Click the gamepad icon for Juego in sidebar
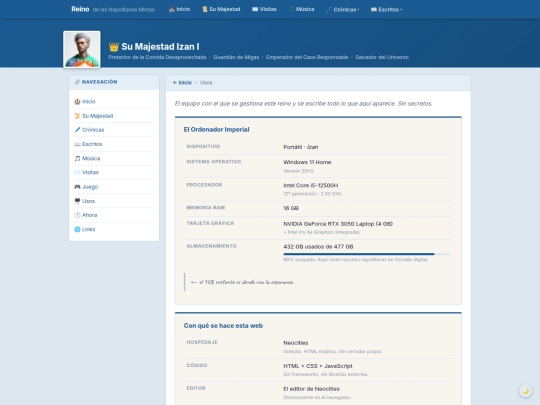 (x=77, y=187)
